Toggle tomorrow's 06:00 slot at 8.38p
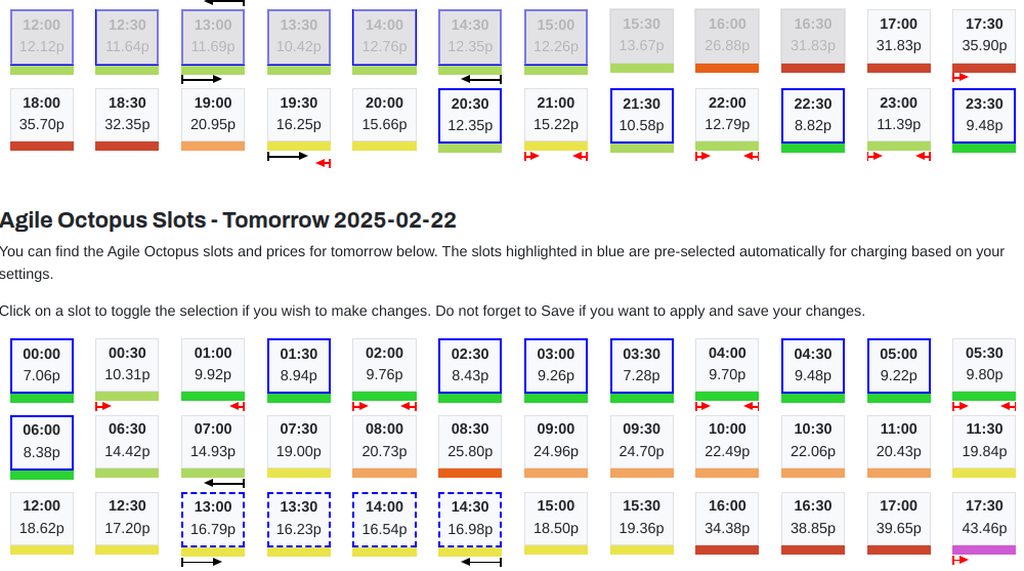1024x571 pixels. point(41,441)
